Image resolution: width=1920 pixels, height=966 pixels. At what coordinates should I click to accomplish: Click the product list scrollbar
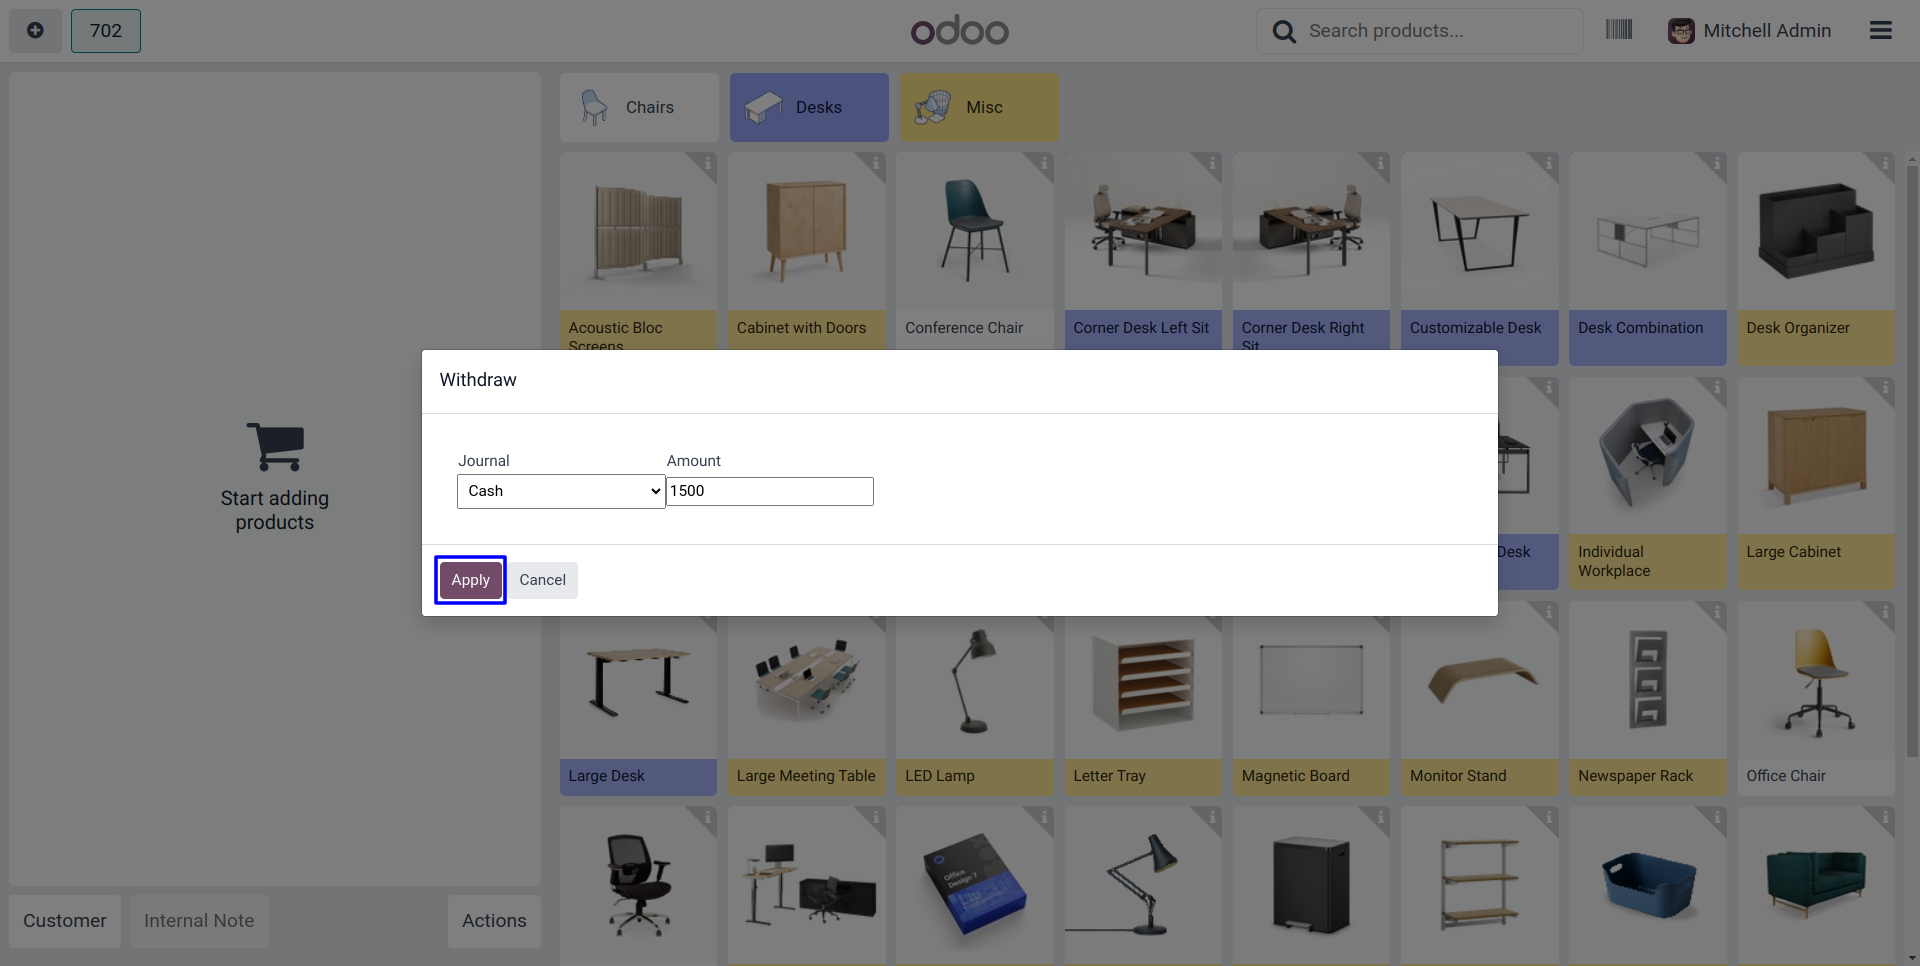1912,460
